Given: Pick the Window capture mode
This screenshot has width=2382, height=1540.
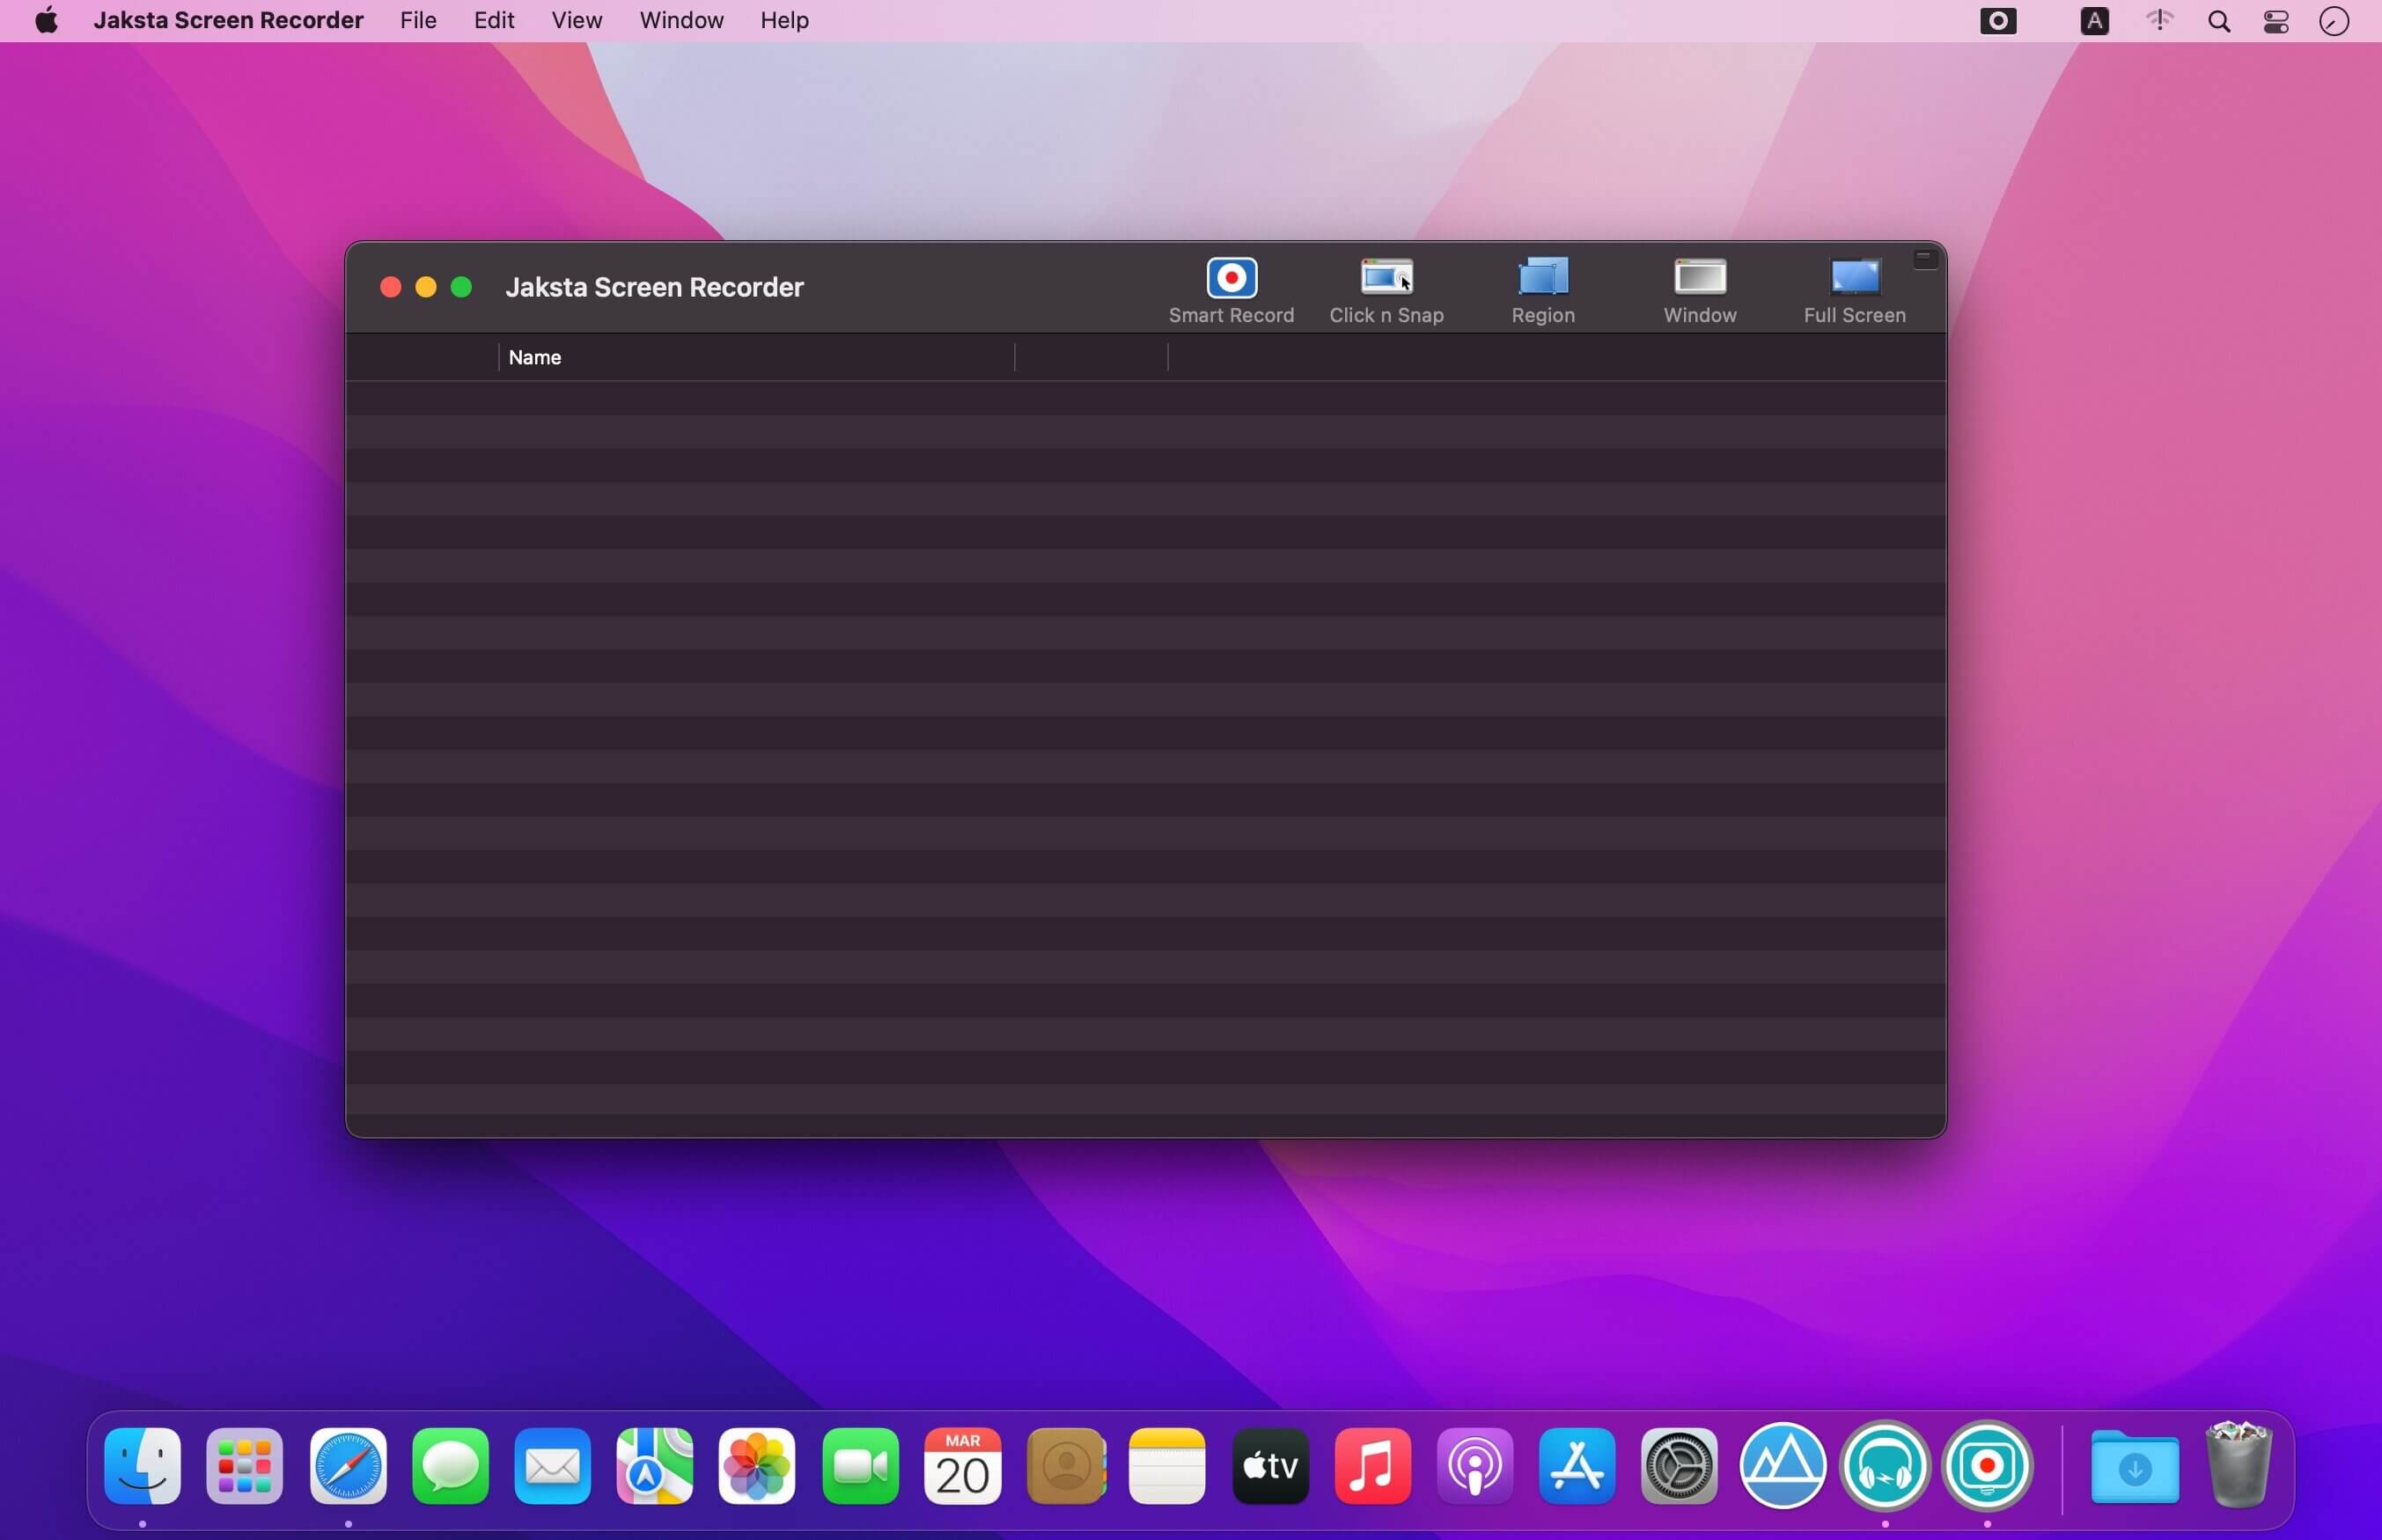Looking at the screenshot, I should [1699, 290].
